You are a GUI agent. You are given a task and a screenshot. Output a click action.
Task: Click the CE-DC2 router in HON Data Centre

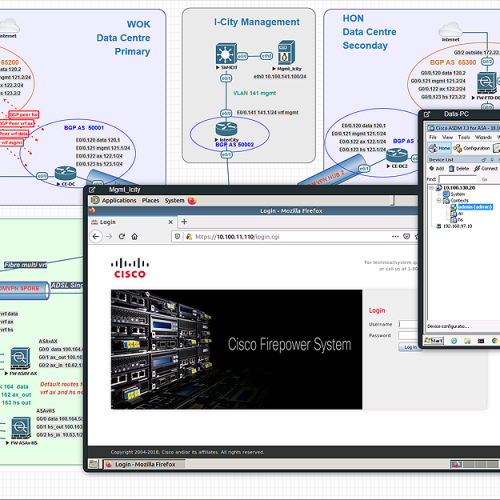397,156
